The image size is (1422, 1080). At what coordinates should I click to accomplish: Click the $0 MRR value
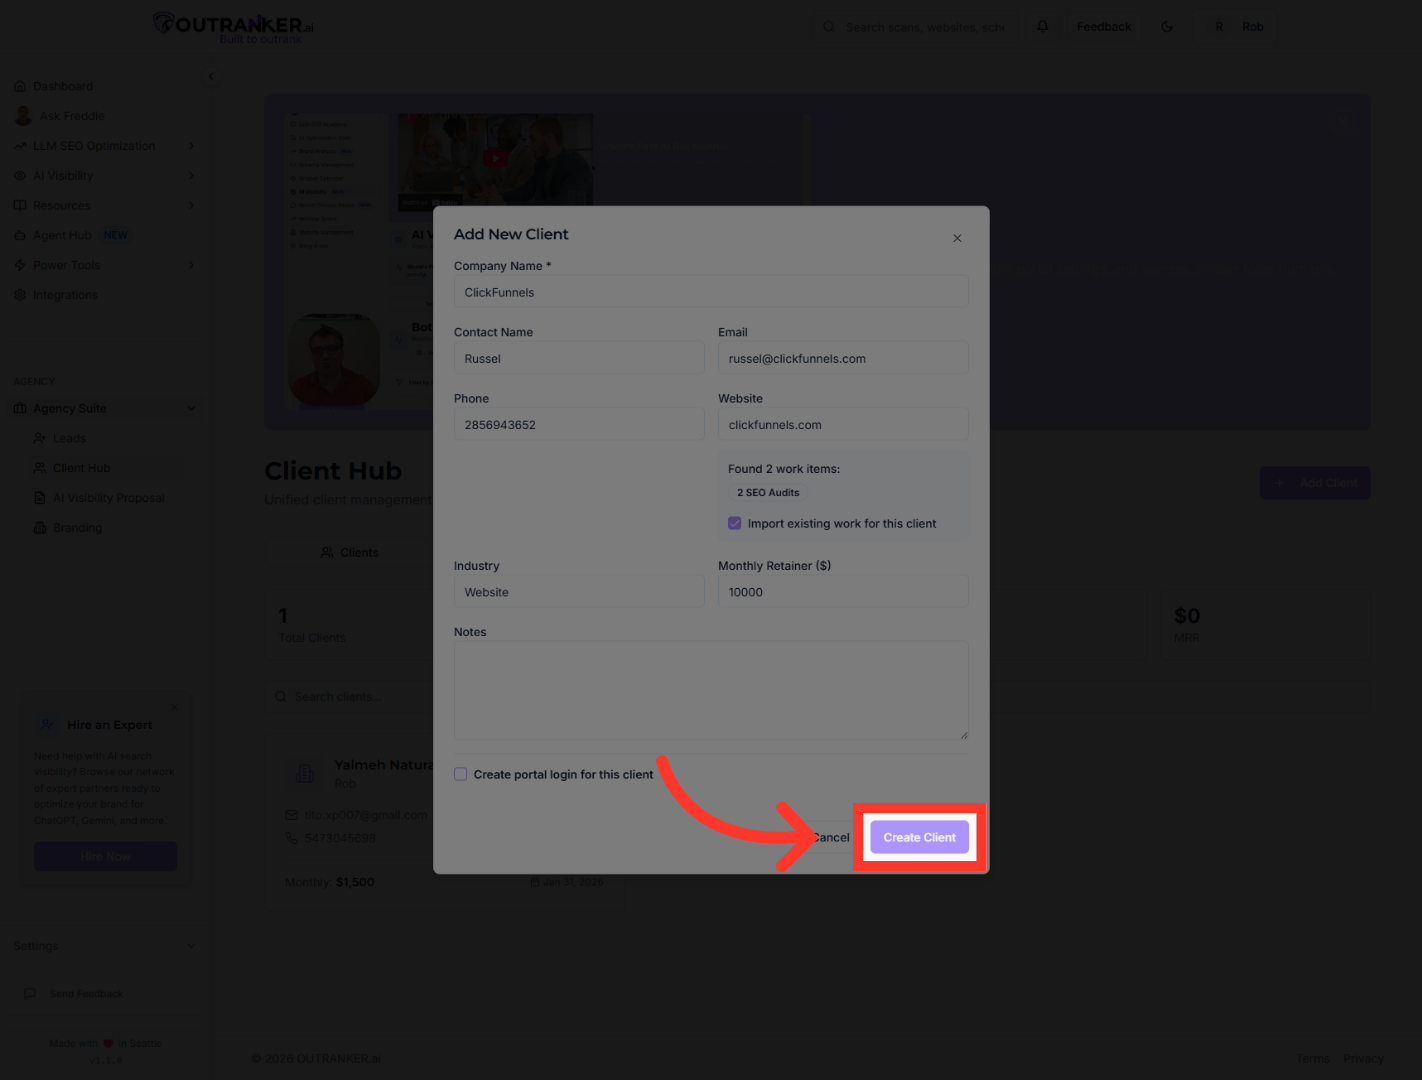(1187, 616)
